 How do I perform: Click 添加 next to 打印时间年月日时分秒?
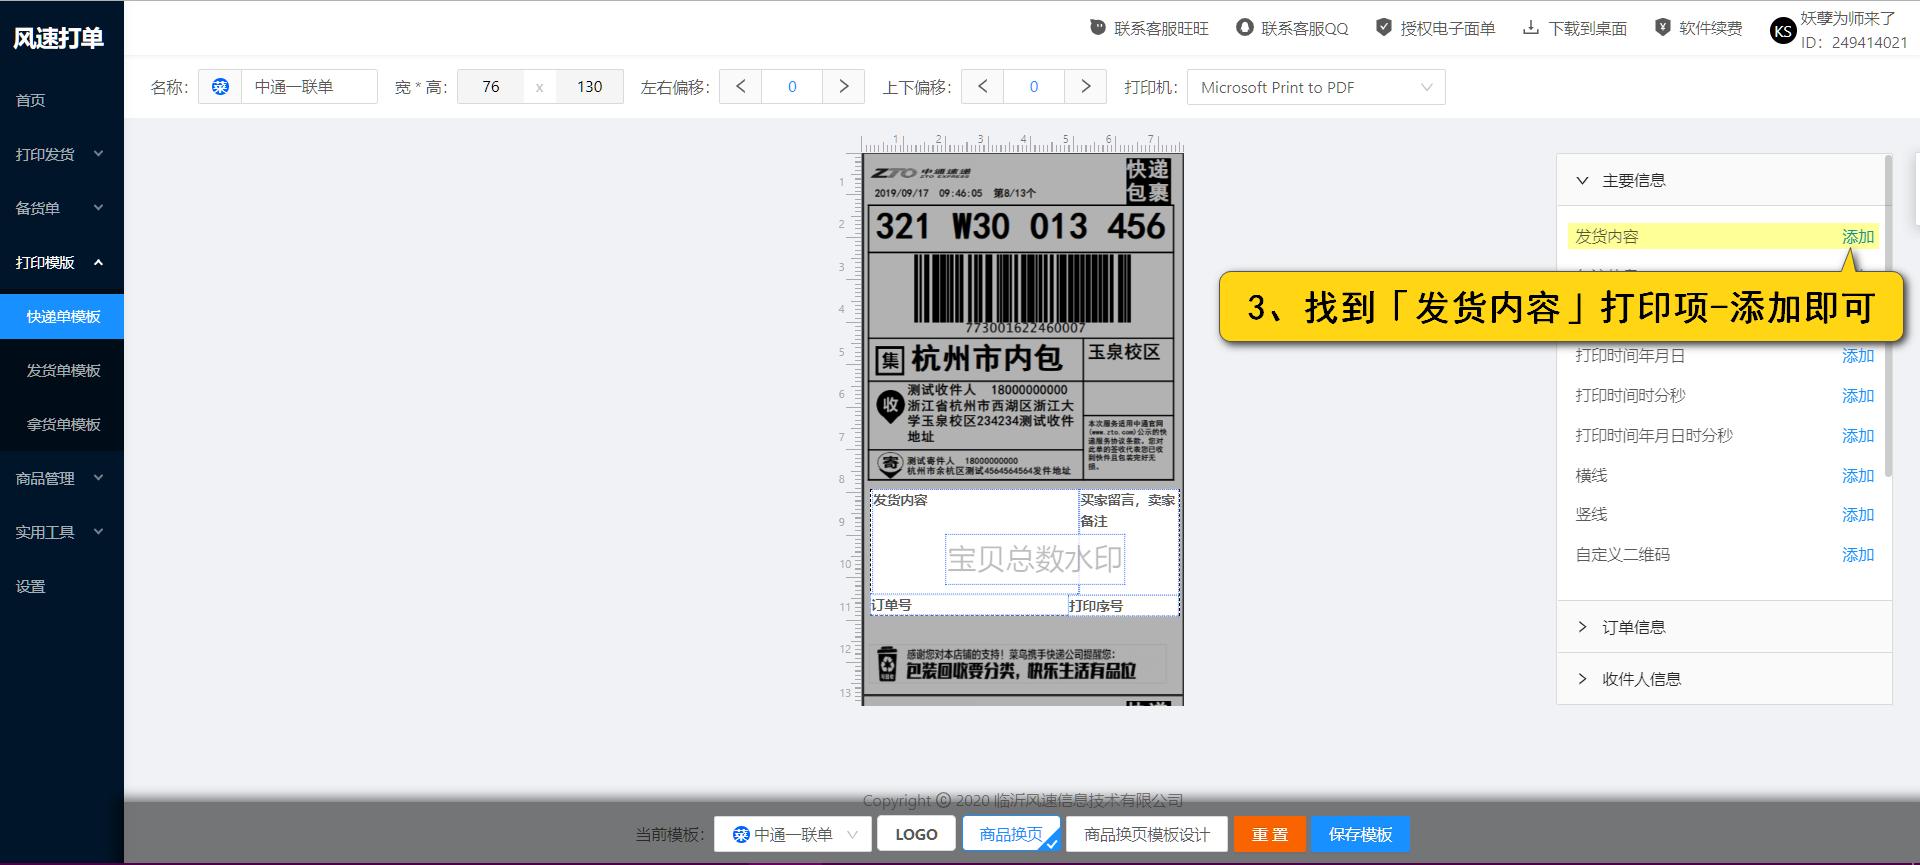(x=1858, y=436)
